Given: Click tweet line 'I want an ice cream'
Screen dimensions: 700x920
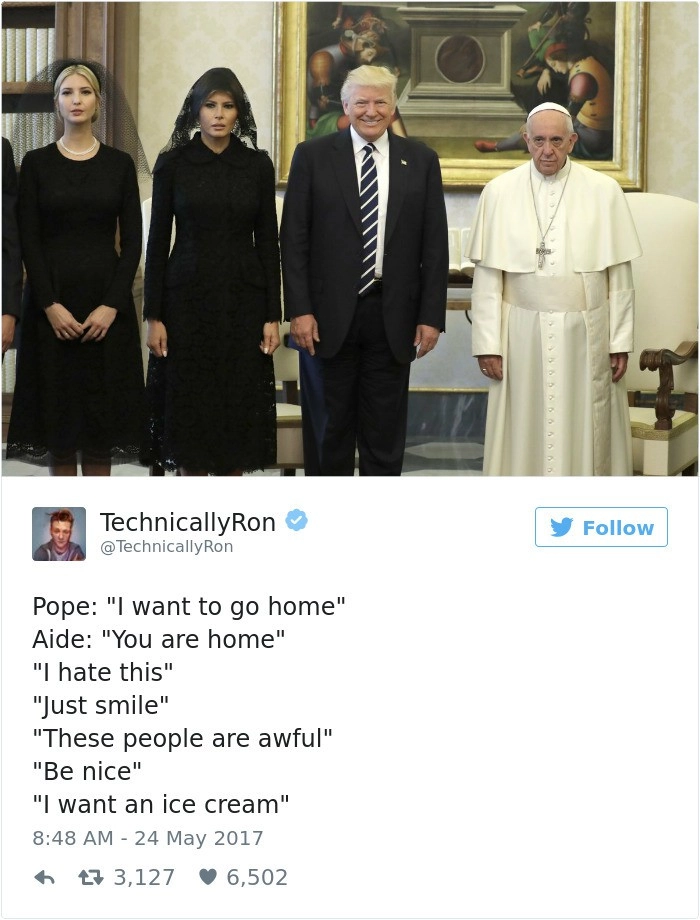Looking at the screenshot, I should pyautogui.click(x=161, y=804).
